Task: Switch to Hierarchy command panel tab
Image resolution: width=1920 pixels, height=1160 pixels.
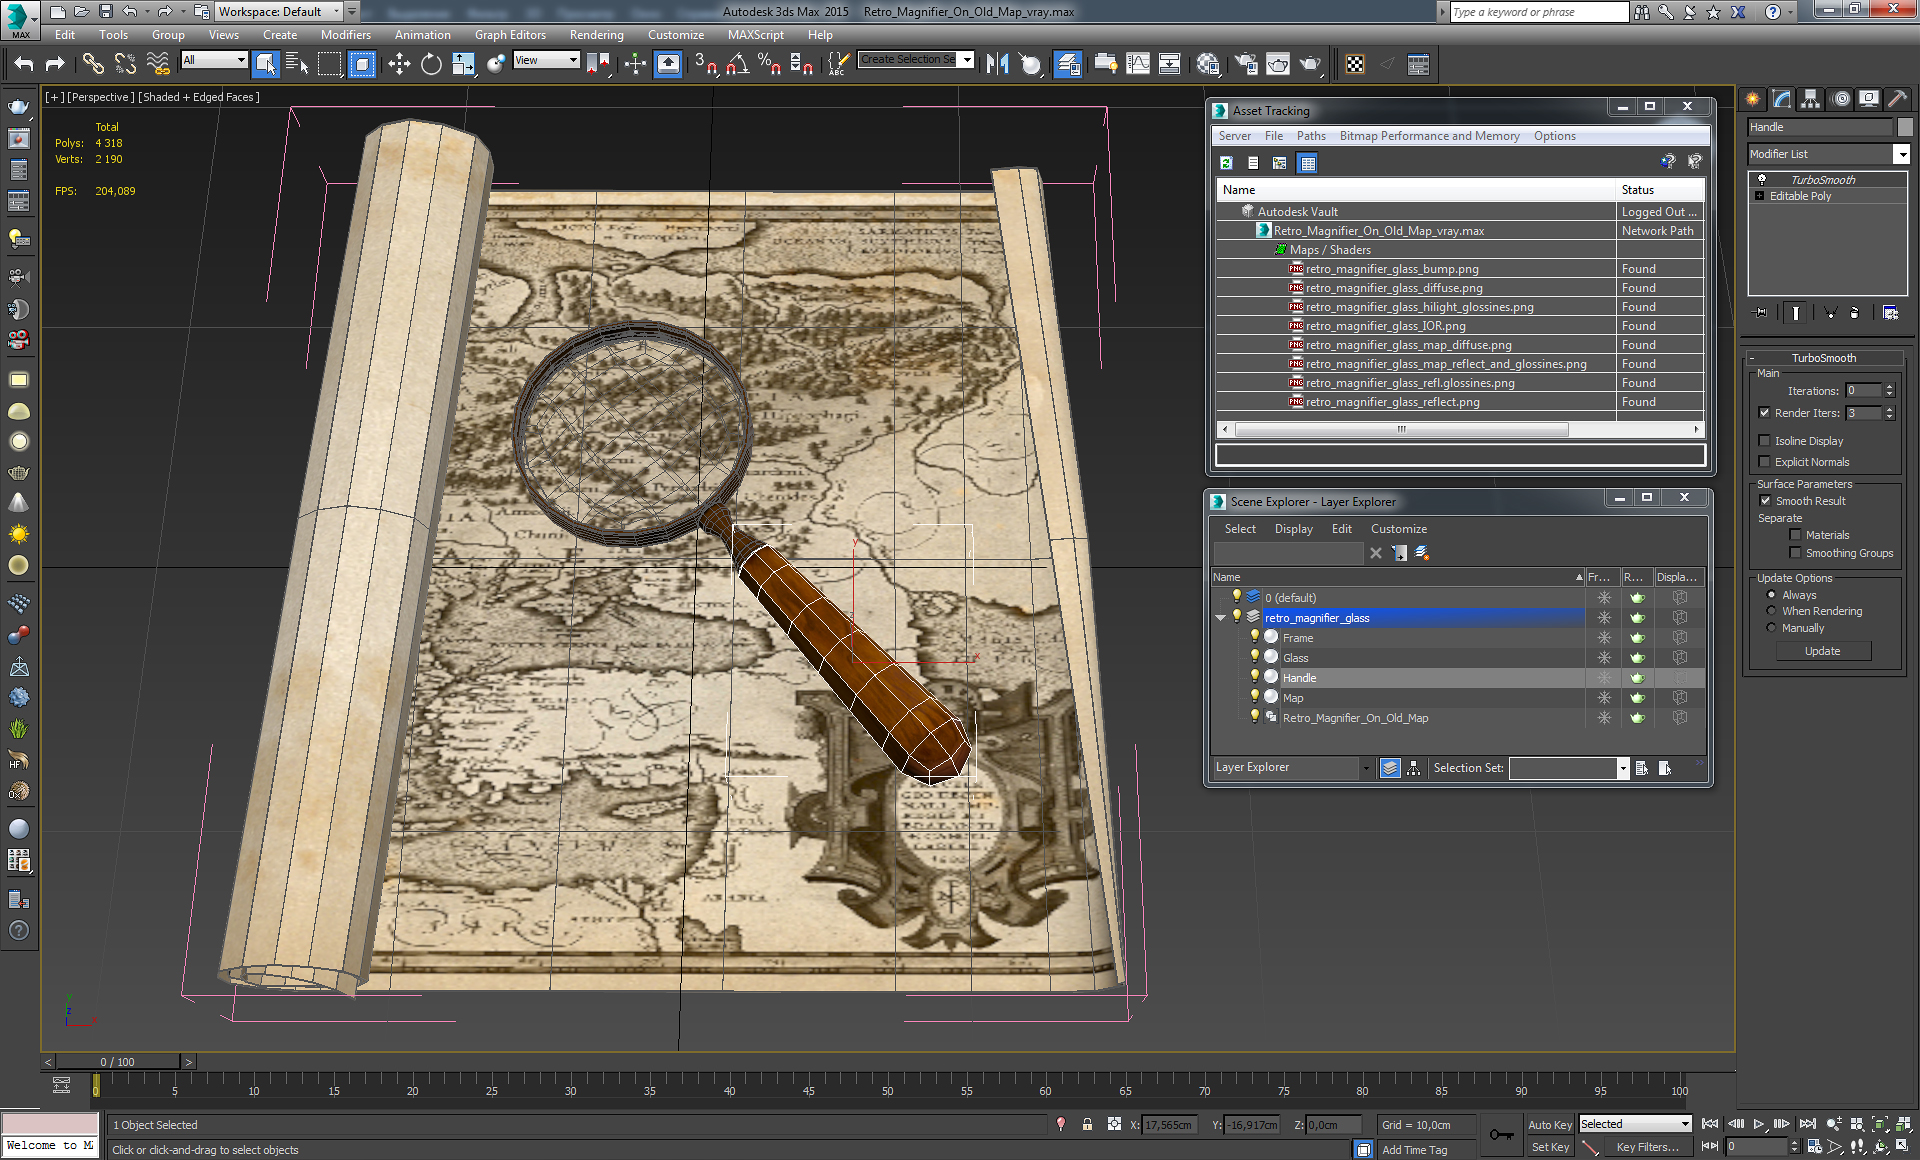Action: point(1810,99)
